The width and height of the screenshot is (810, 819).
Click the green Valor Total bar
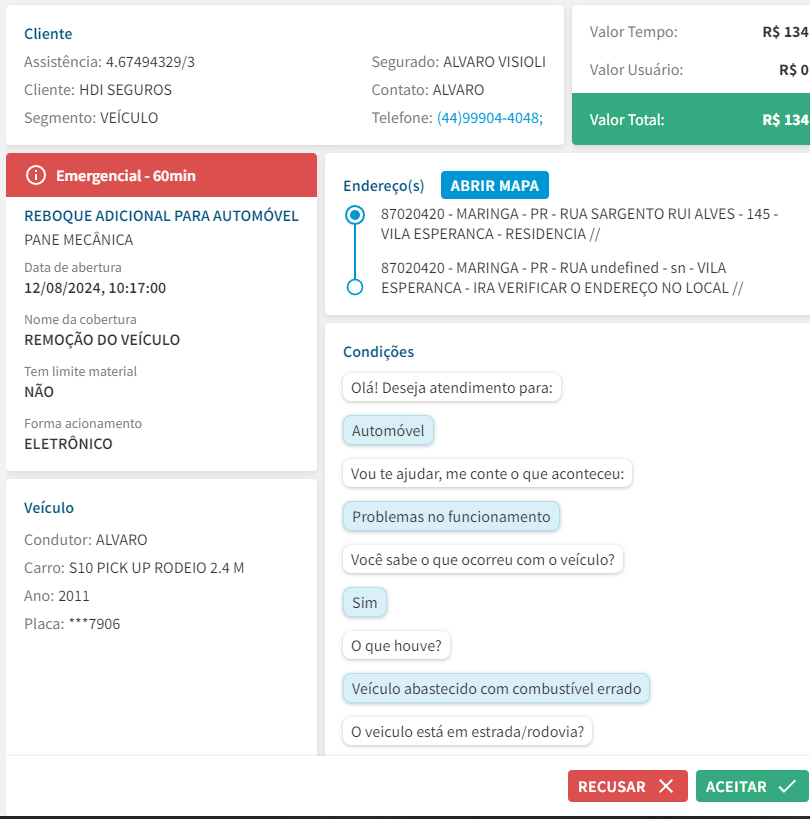[690, 119]
